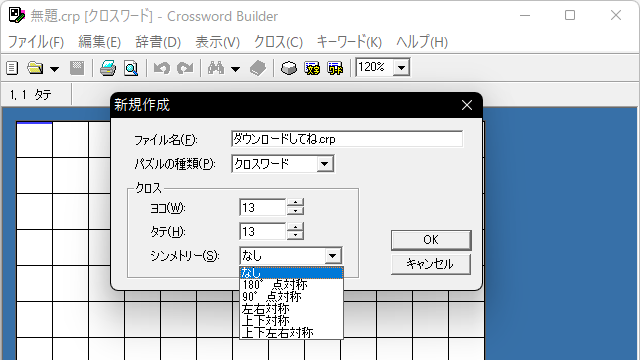Click the ファイル名 text field

click(347, 139)
